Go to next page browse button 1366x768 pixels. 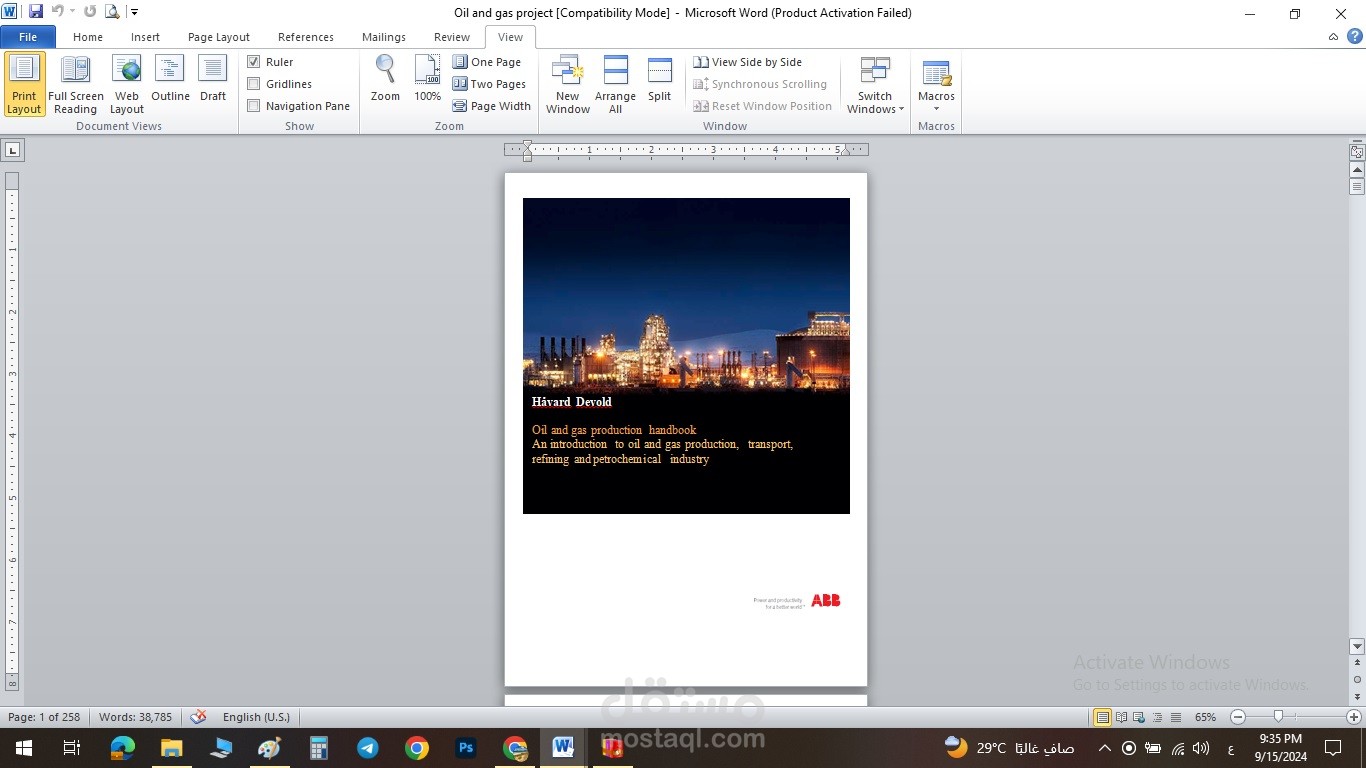point(1357,696)
